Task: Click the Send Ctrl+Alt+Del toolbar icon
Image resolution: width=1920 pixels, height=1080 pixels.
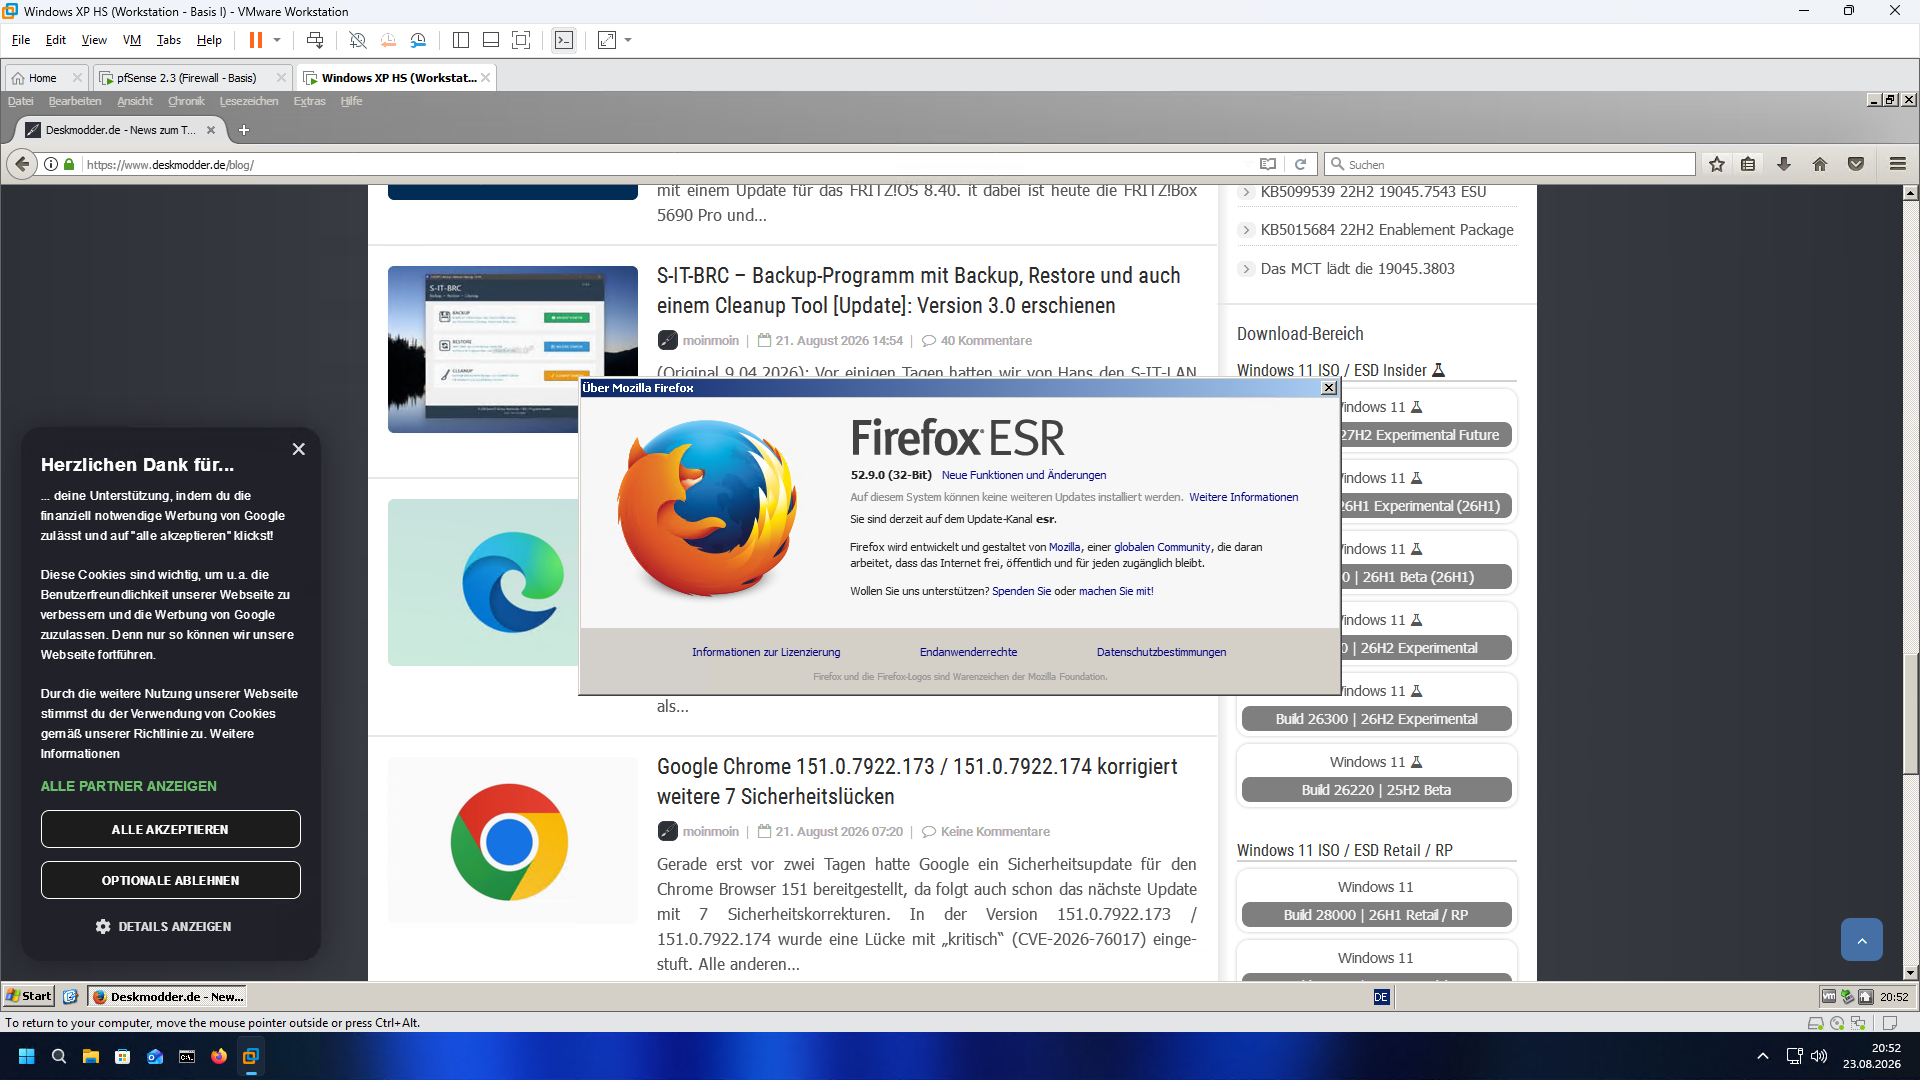Action: (315, 40)
